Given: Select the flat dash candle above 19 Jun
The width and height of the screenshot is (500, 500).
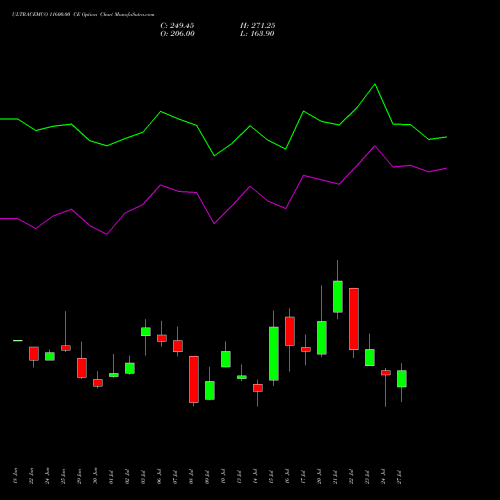Looking at the screenshot, I should click(18, 341).
